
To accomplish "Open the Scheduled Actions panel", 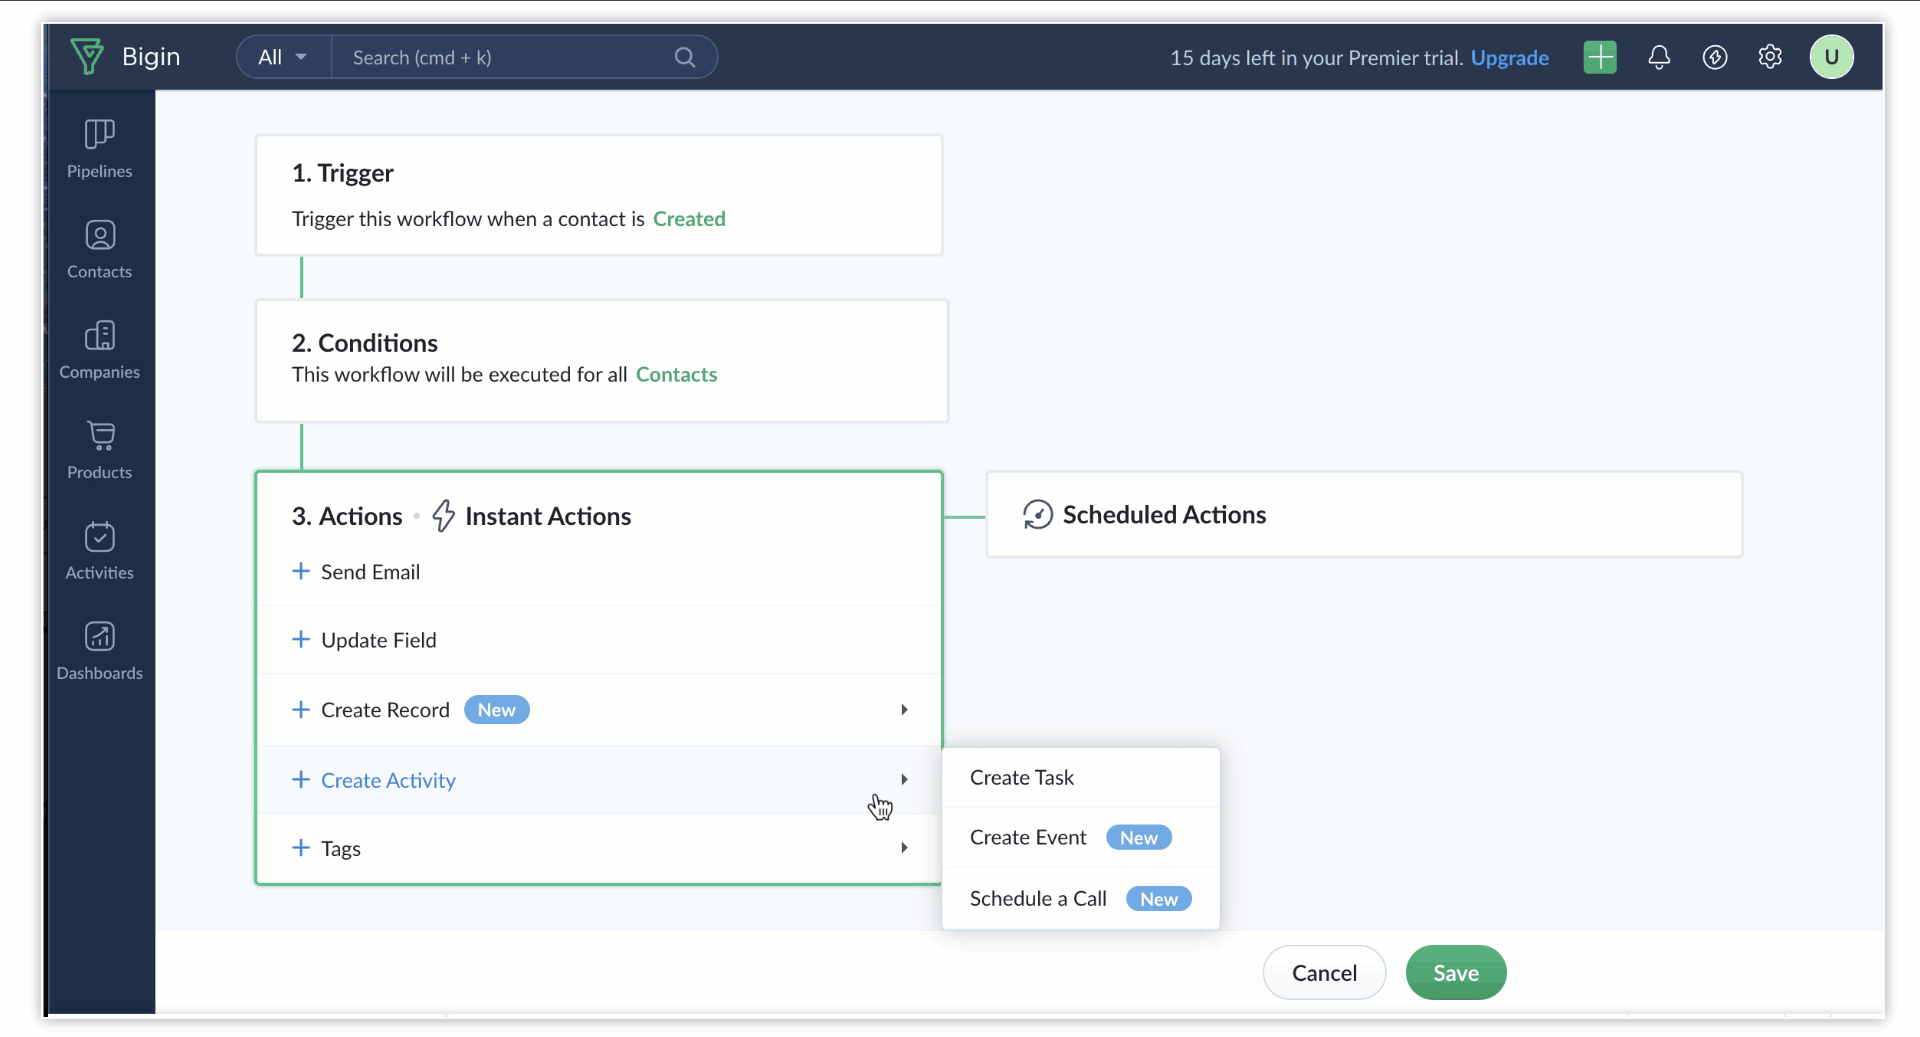I will pos(1364,514).
